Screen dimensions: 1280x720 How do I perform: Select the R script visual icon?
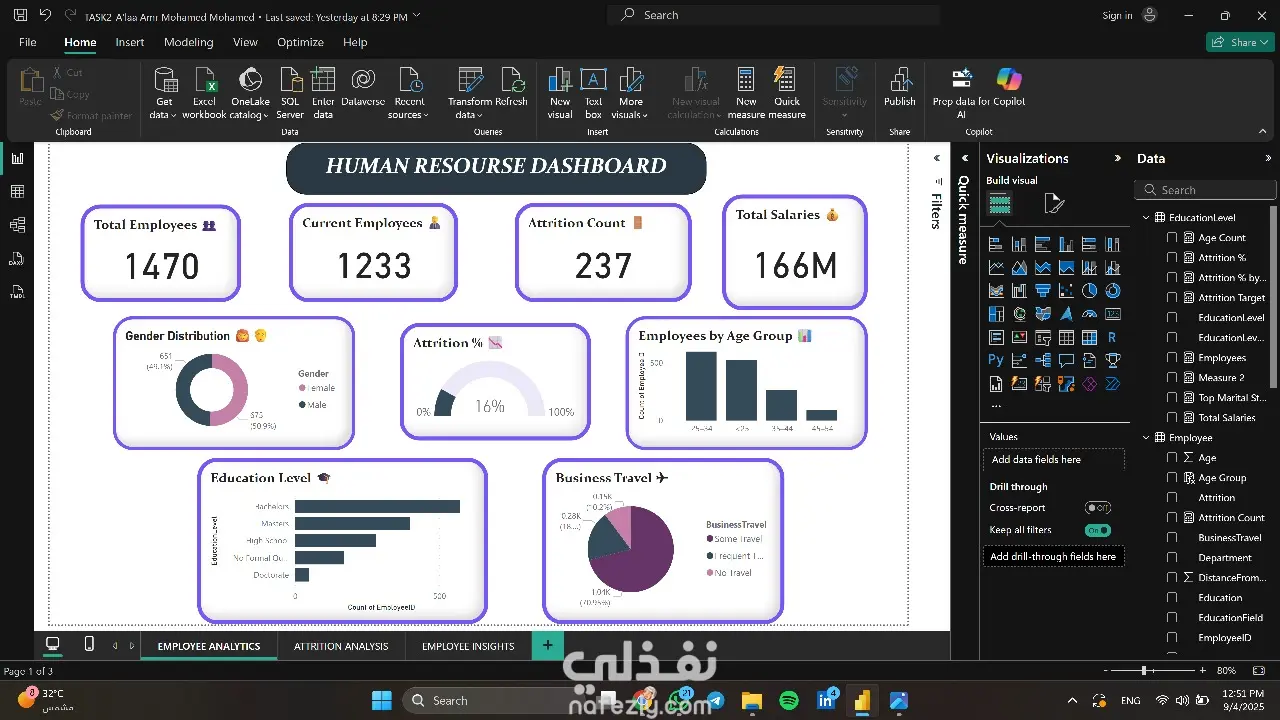[1112, 338]
